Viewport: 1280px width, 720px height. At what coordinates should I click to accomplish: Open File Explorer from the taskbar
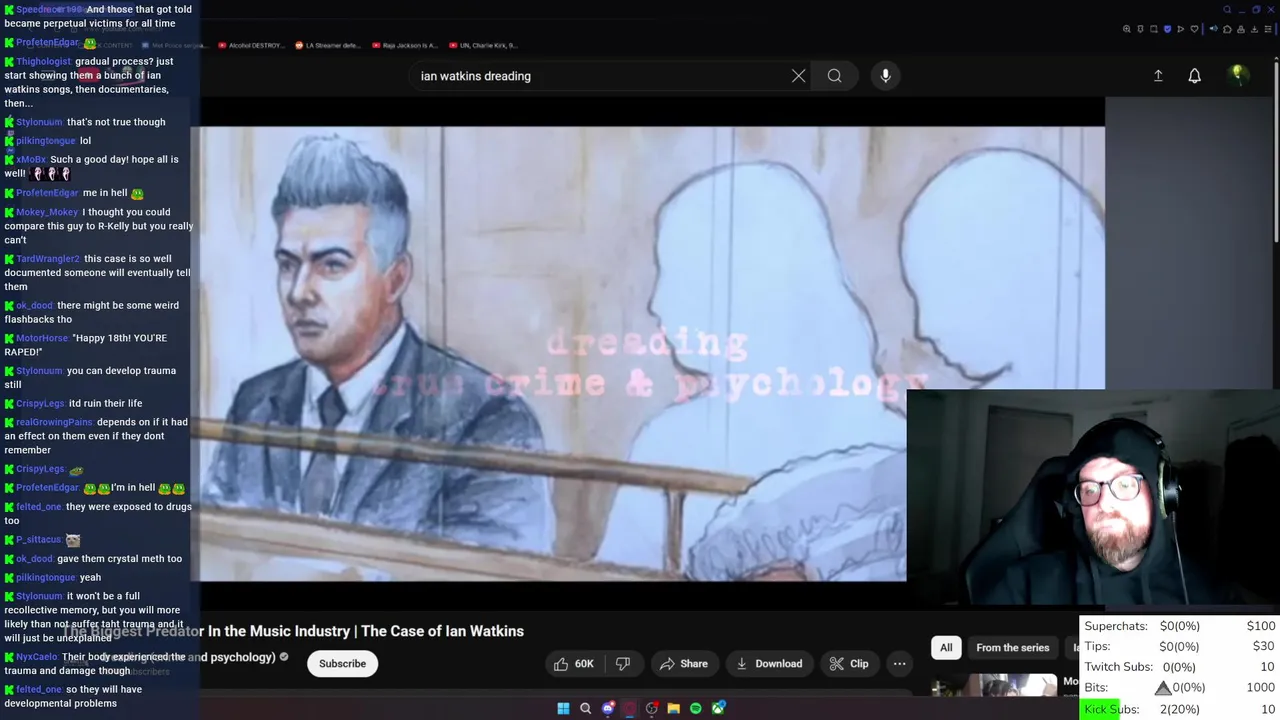(674, 708)
